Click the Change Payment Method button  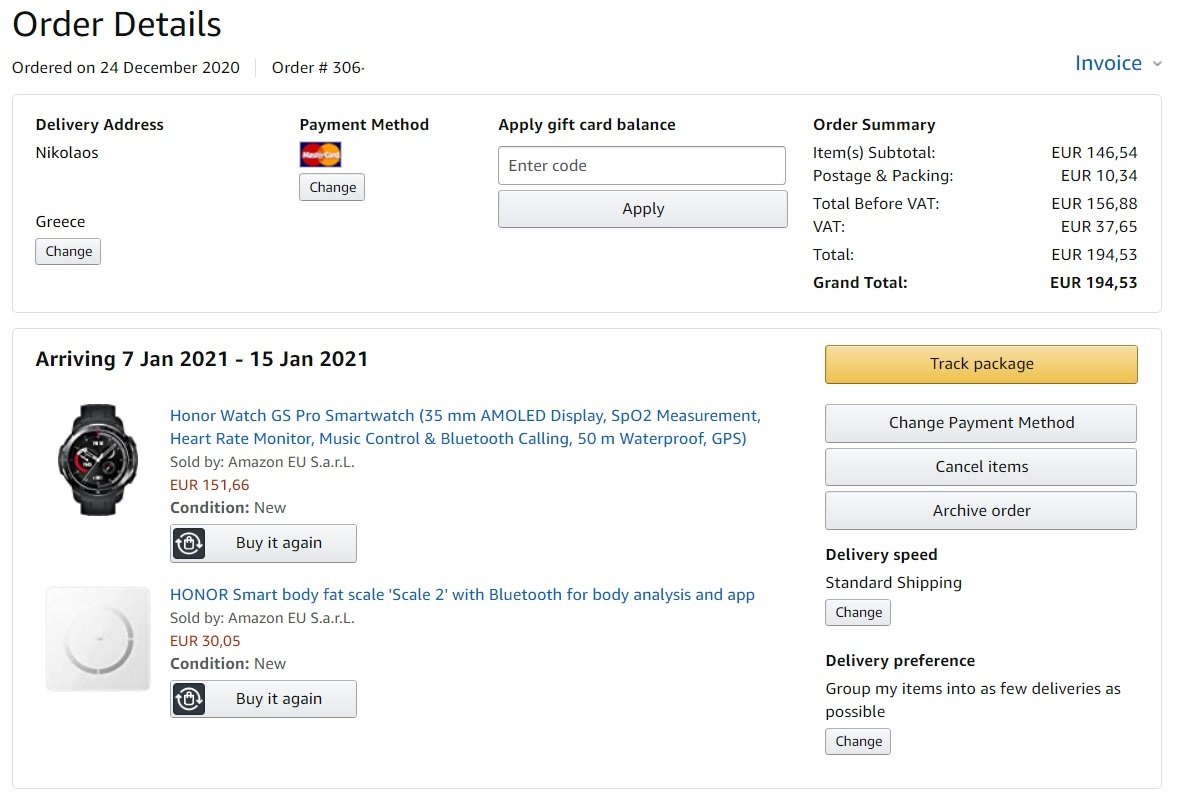pyautogui.click(x=980, y=423)
